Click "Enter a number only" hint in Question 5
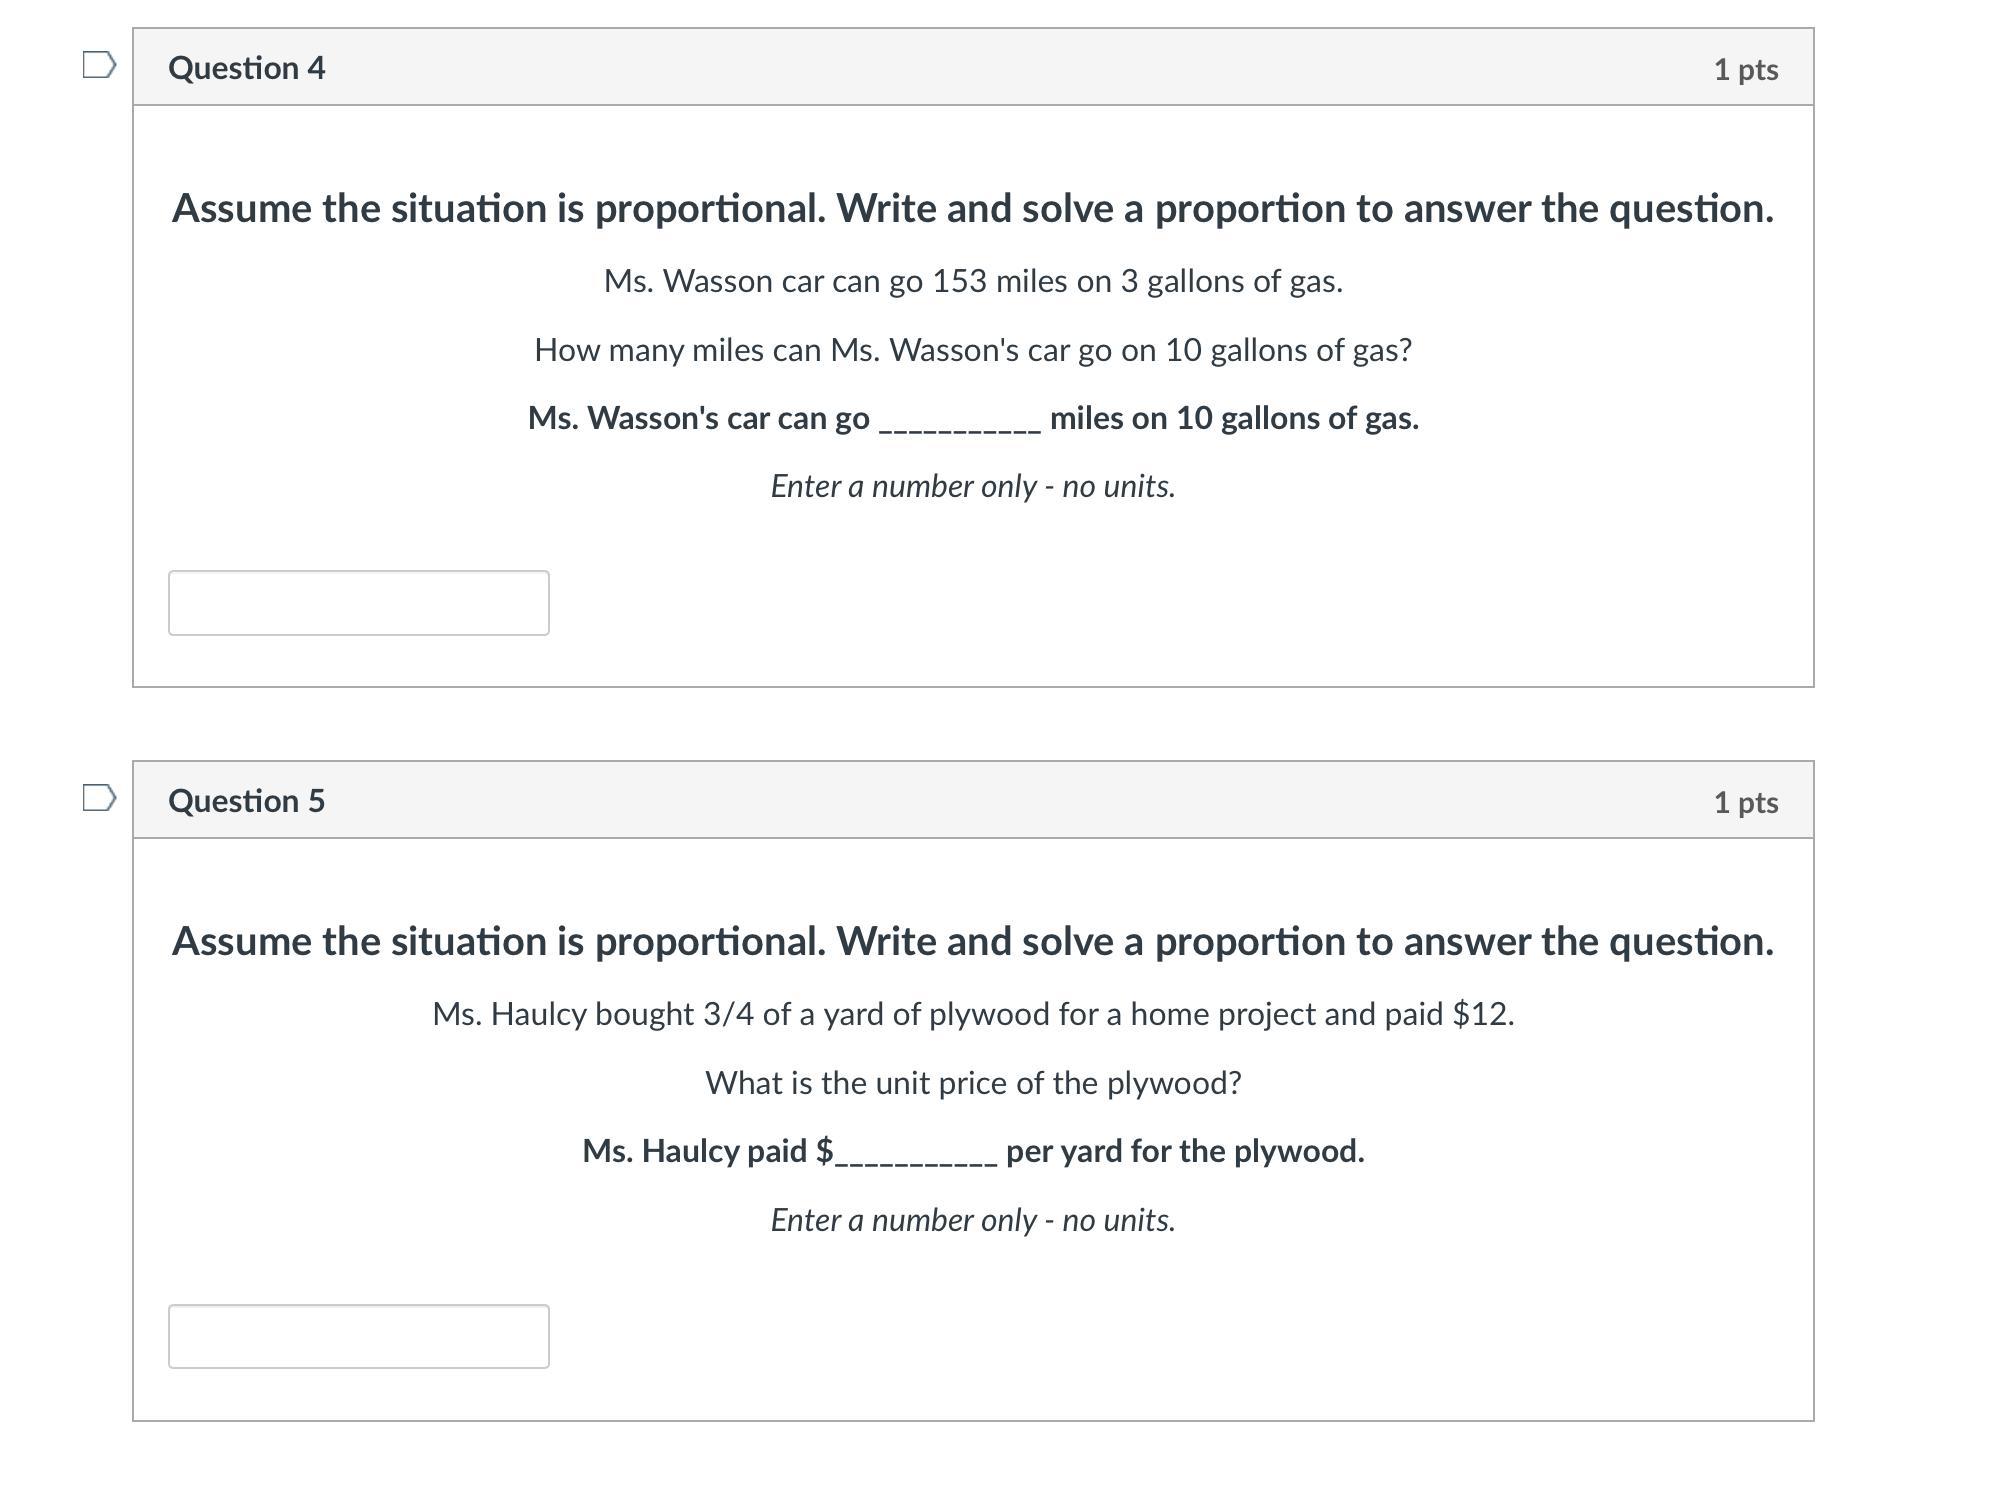Viewport: 1992px width, 1492px height. (x=972, y=1220)
